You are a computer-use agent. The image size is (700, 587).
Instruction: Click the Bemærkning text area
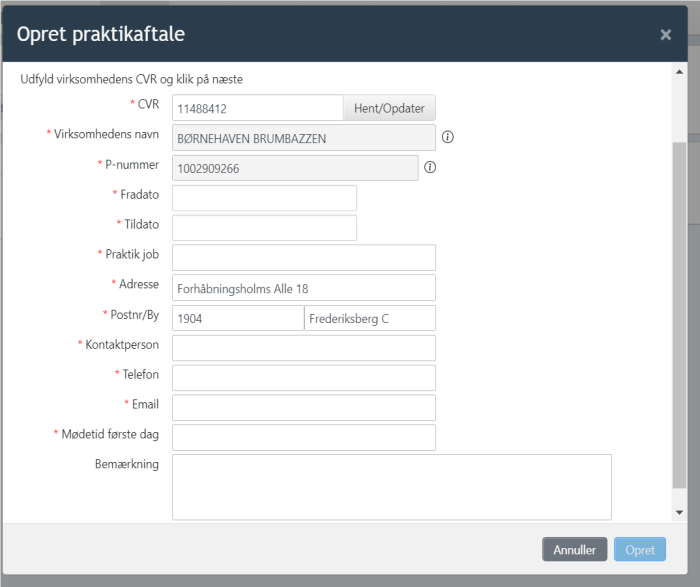(392, 487)
